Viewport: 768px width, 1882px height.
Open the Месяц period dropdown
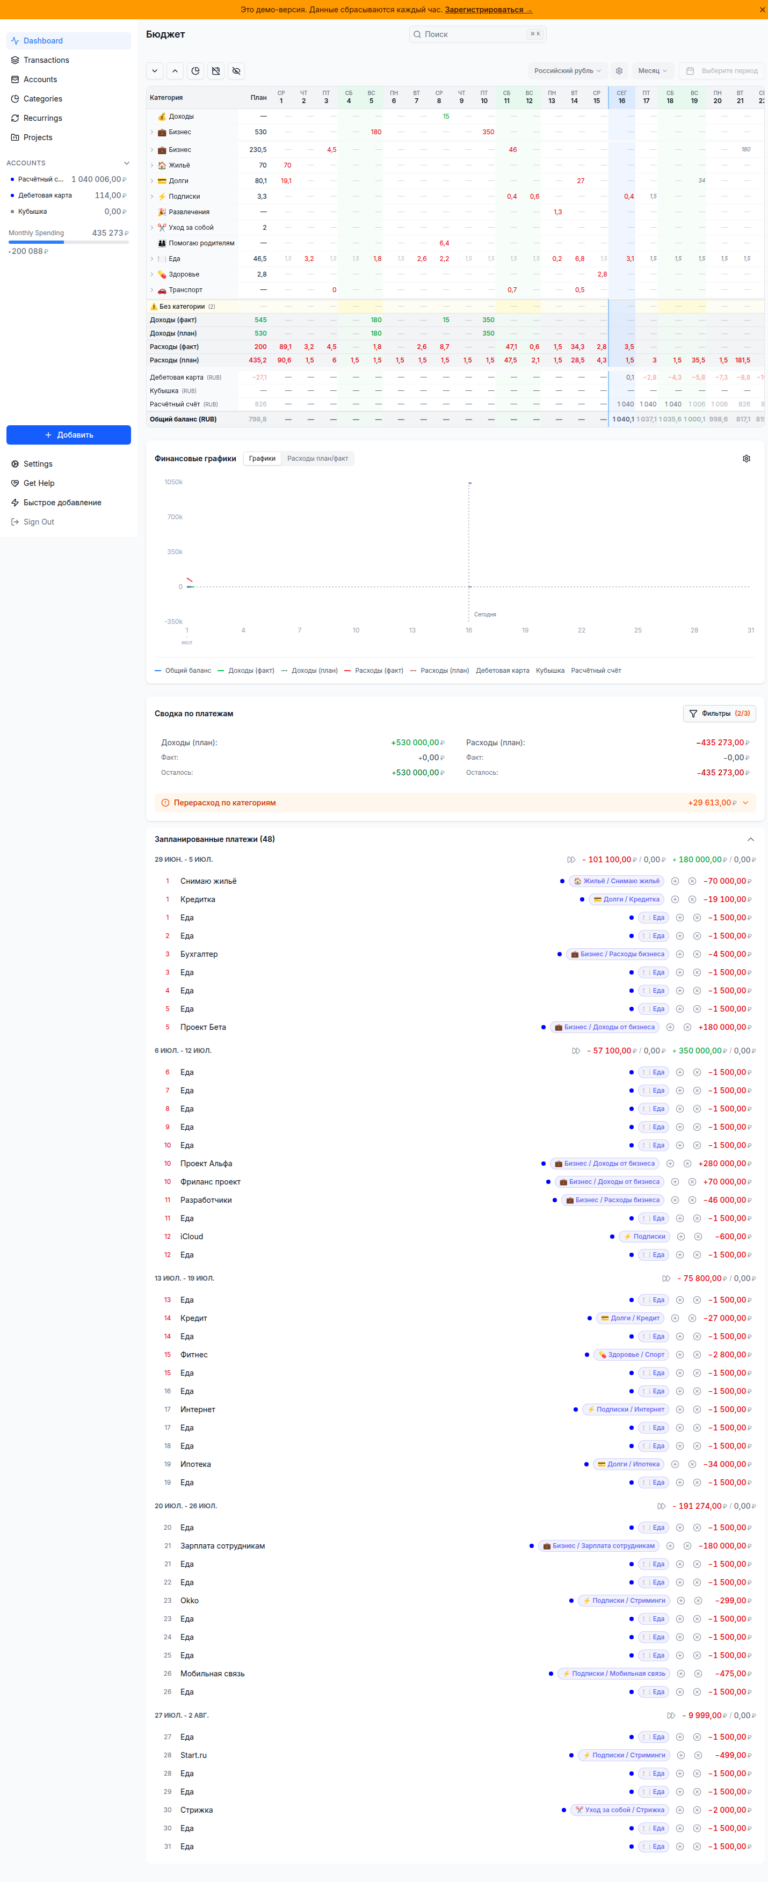(x=653, y=71)
